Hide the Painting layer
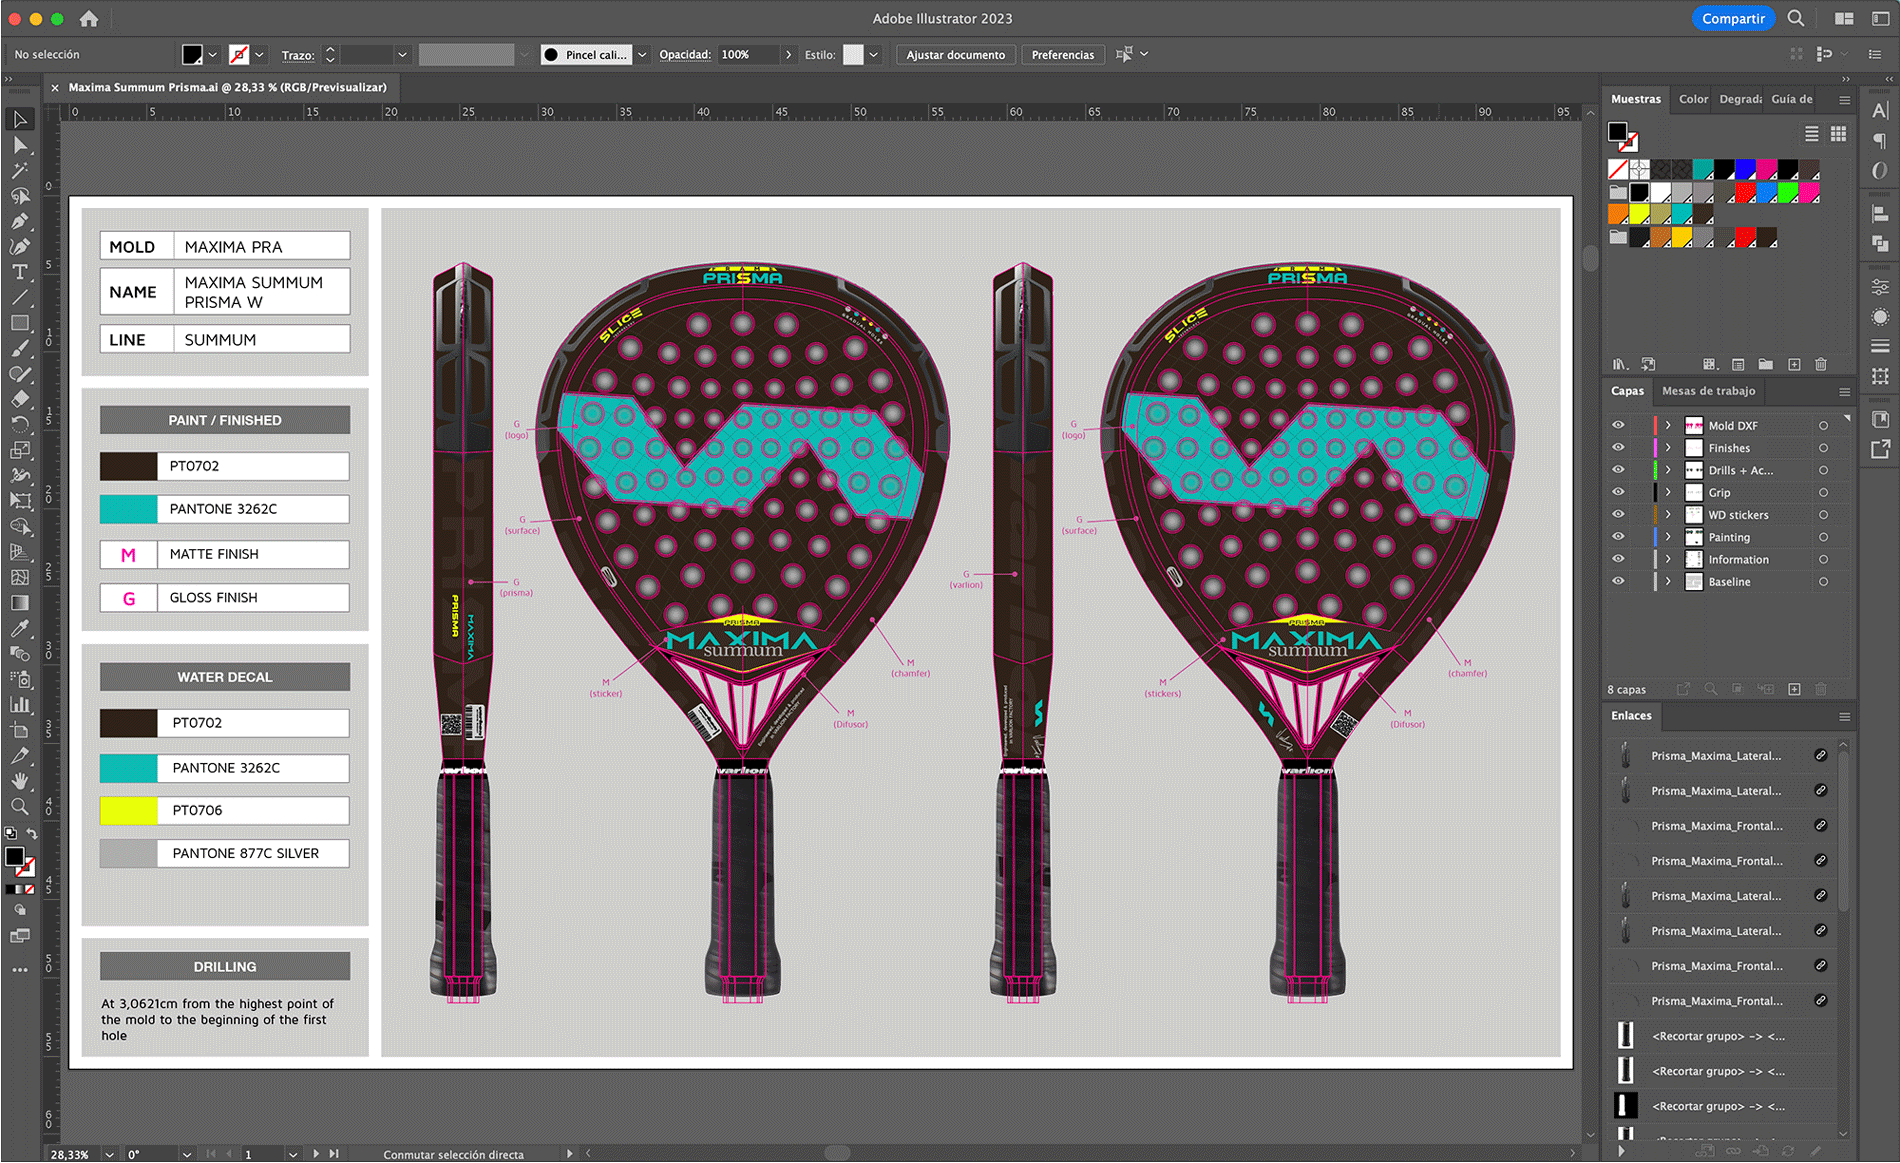This screenshot has height=1163, width=1900. click(x=1618, y=537)
